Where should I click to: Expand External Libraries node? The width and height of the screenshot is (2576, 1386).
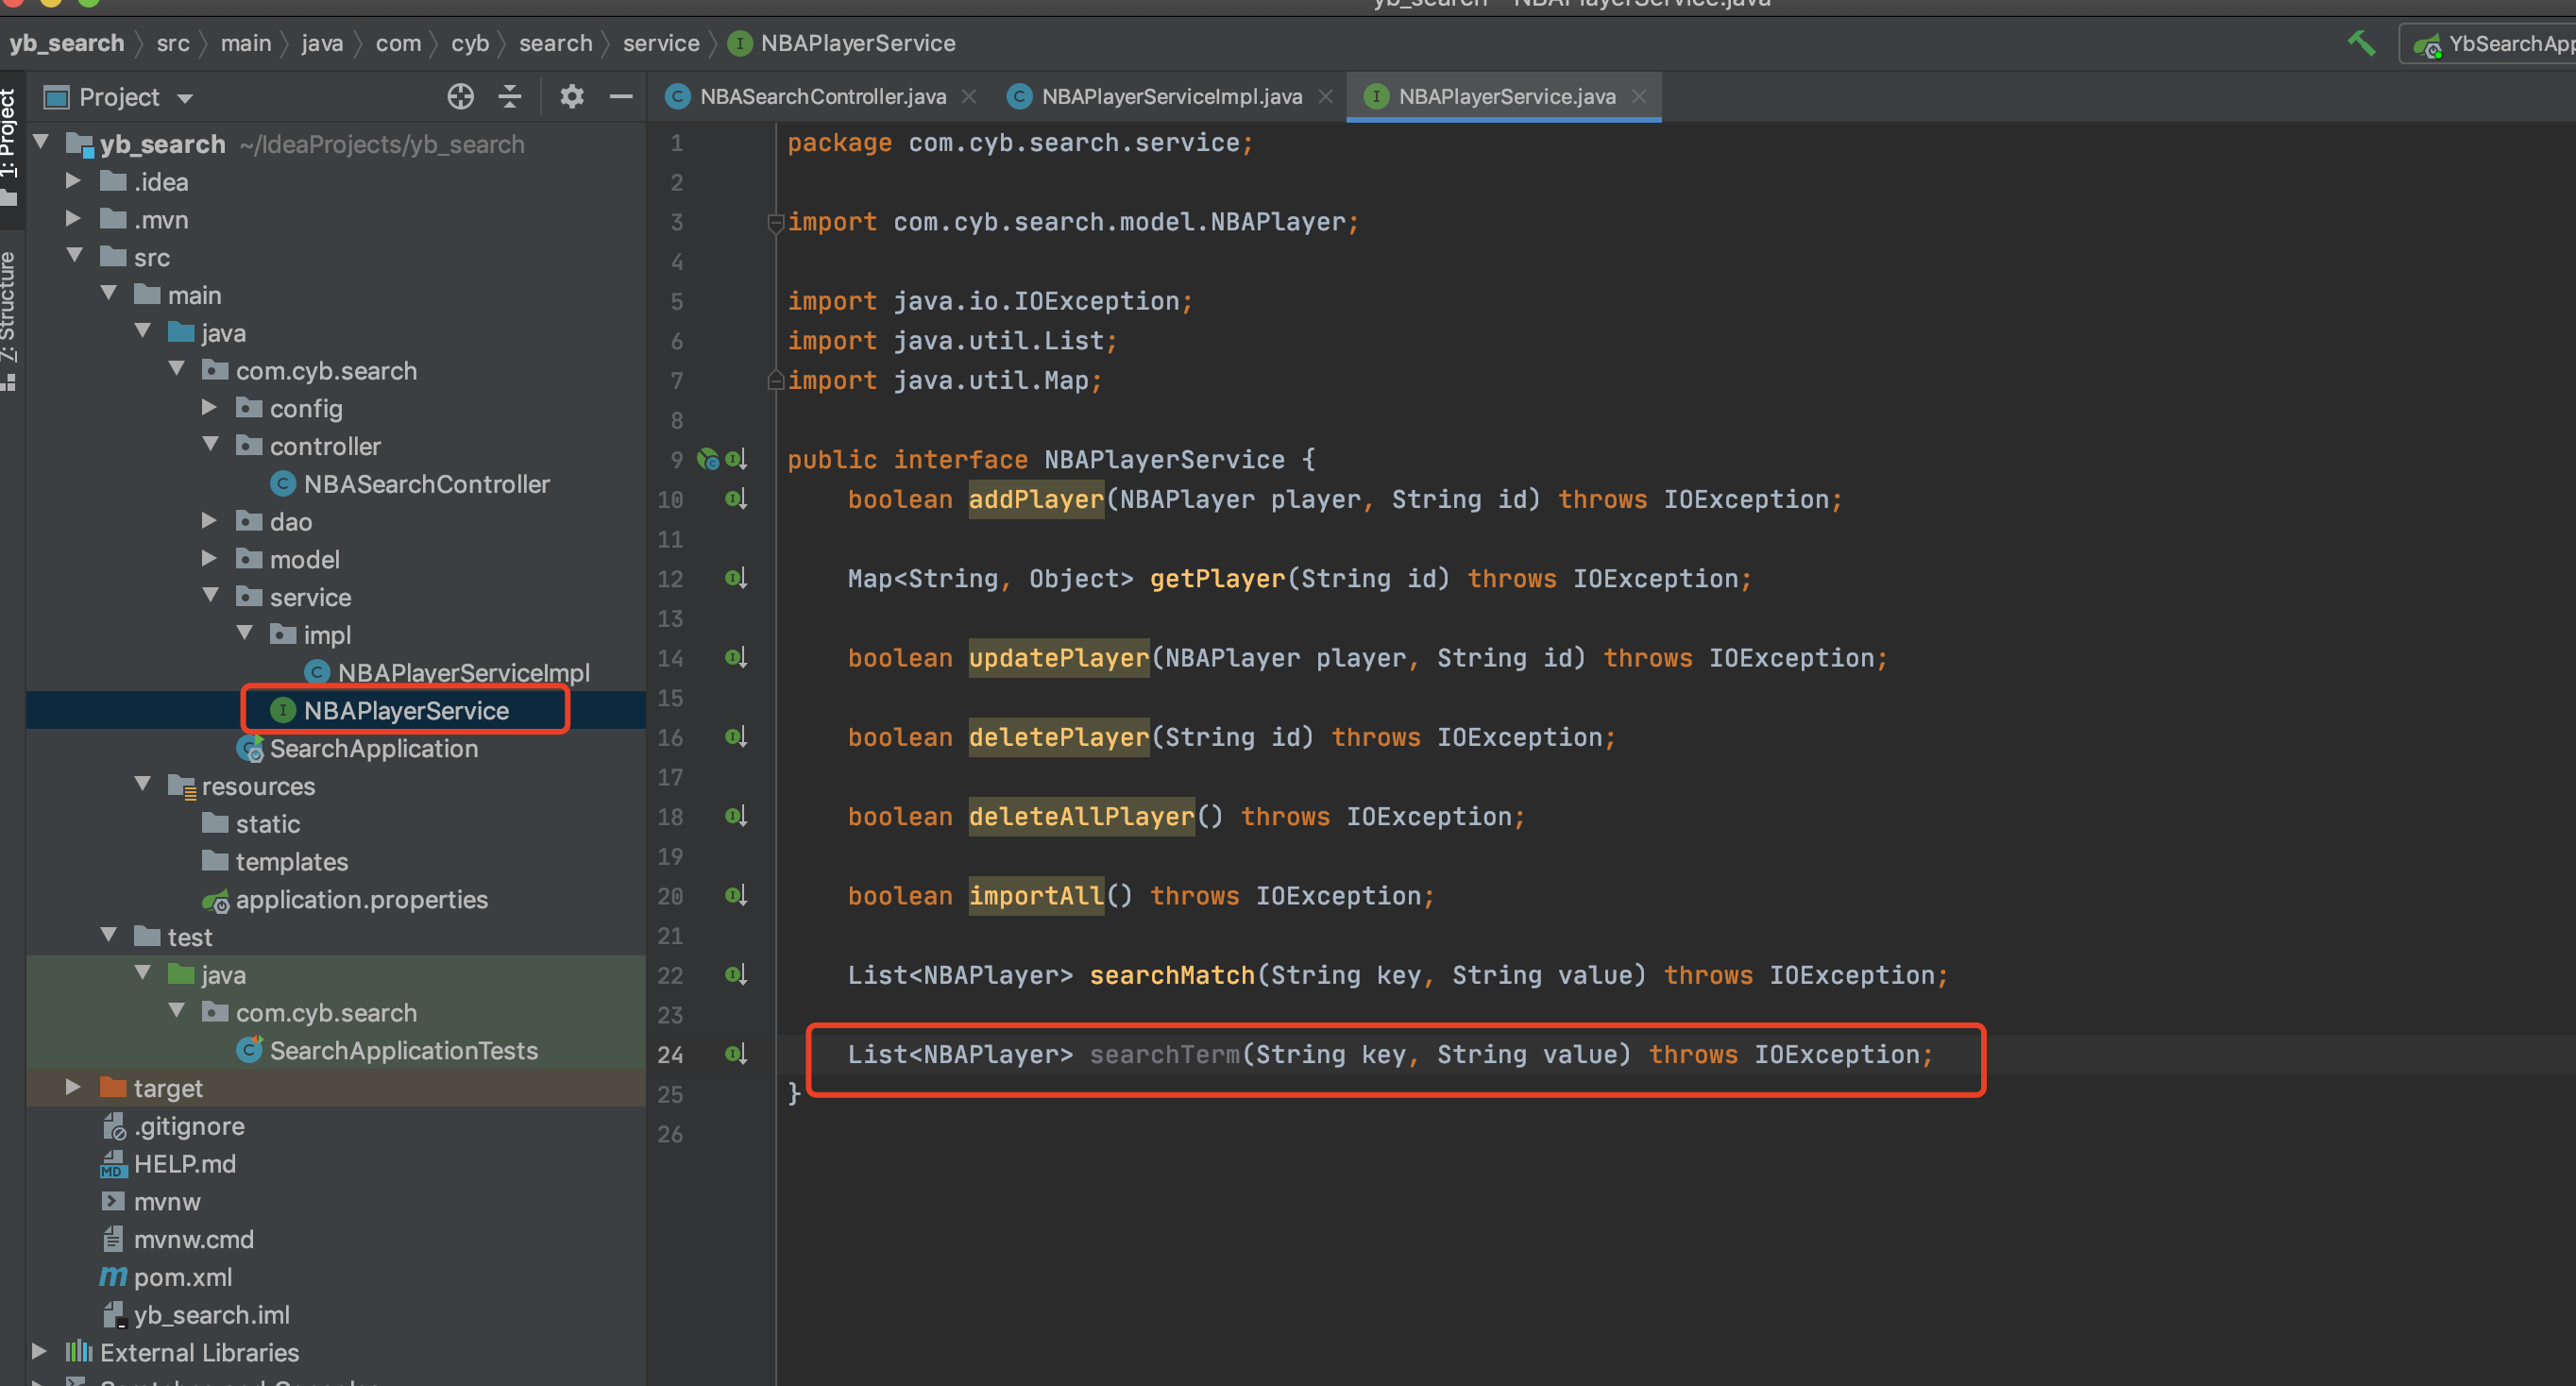[39, 1352]
